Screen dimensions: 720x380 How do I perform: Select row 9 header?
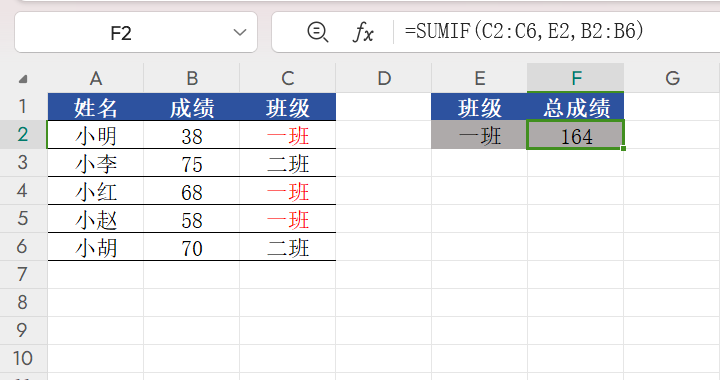[23, 330]
